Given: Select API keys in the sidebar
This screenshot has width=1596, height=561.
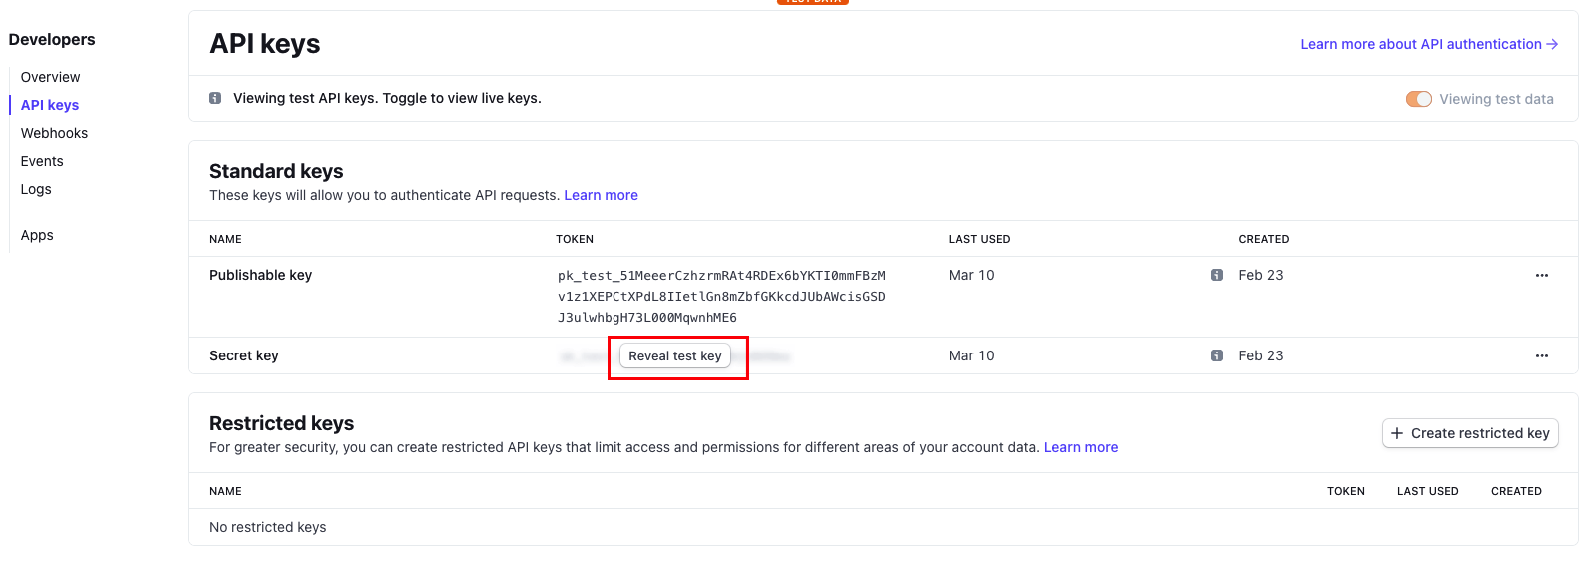Looking at the screenshot, I should pyautogui.click(x=50, y=105).
